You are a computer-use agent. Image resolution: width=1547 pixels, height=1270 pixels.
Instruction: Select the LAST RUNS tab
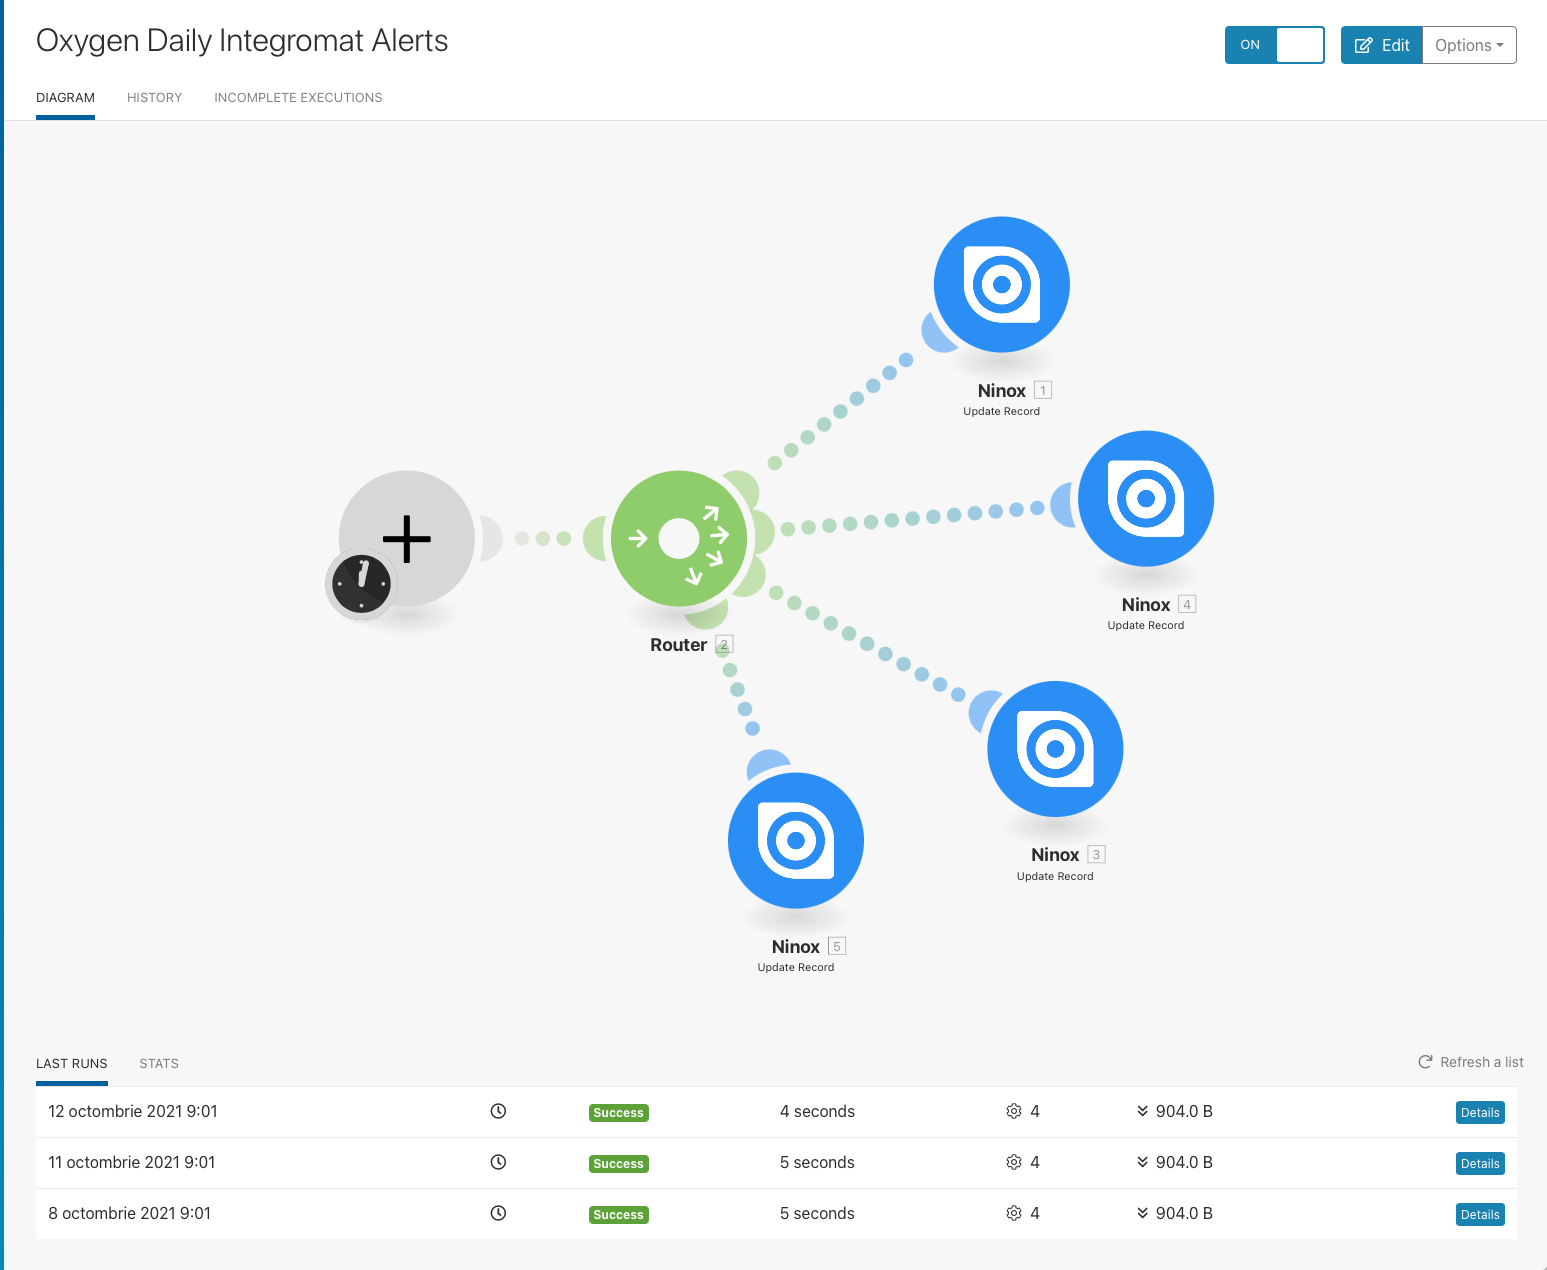(x=72, y=1064)
